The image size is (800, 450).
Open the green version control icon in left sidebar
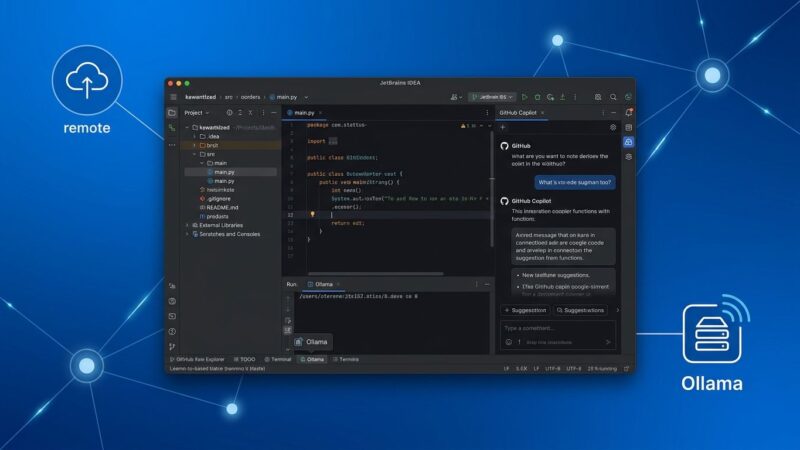point(172,128)
